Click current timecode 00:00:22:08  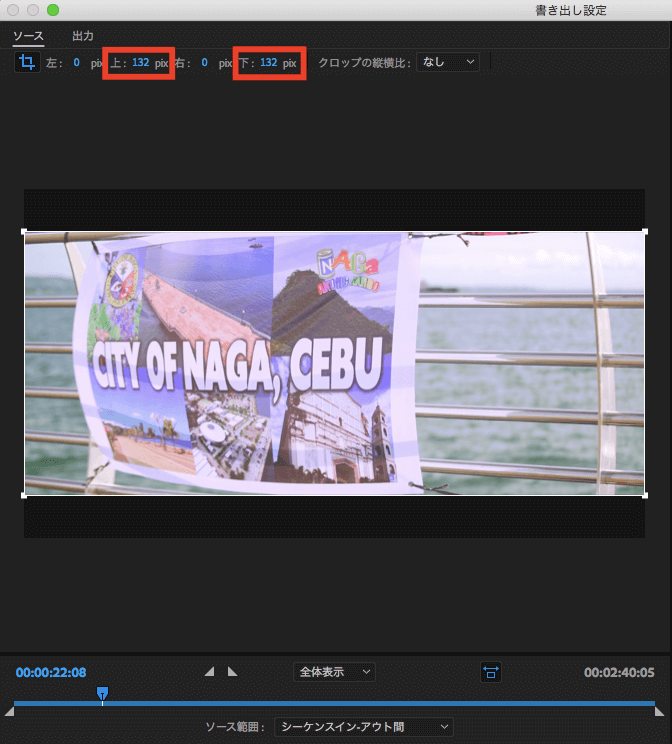click(51, 672)
